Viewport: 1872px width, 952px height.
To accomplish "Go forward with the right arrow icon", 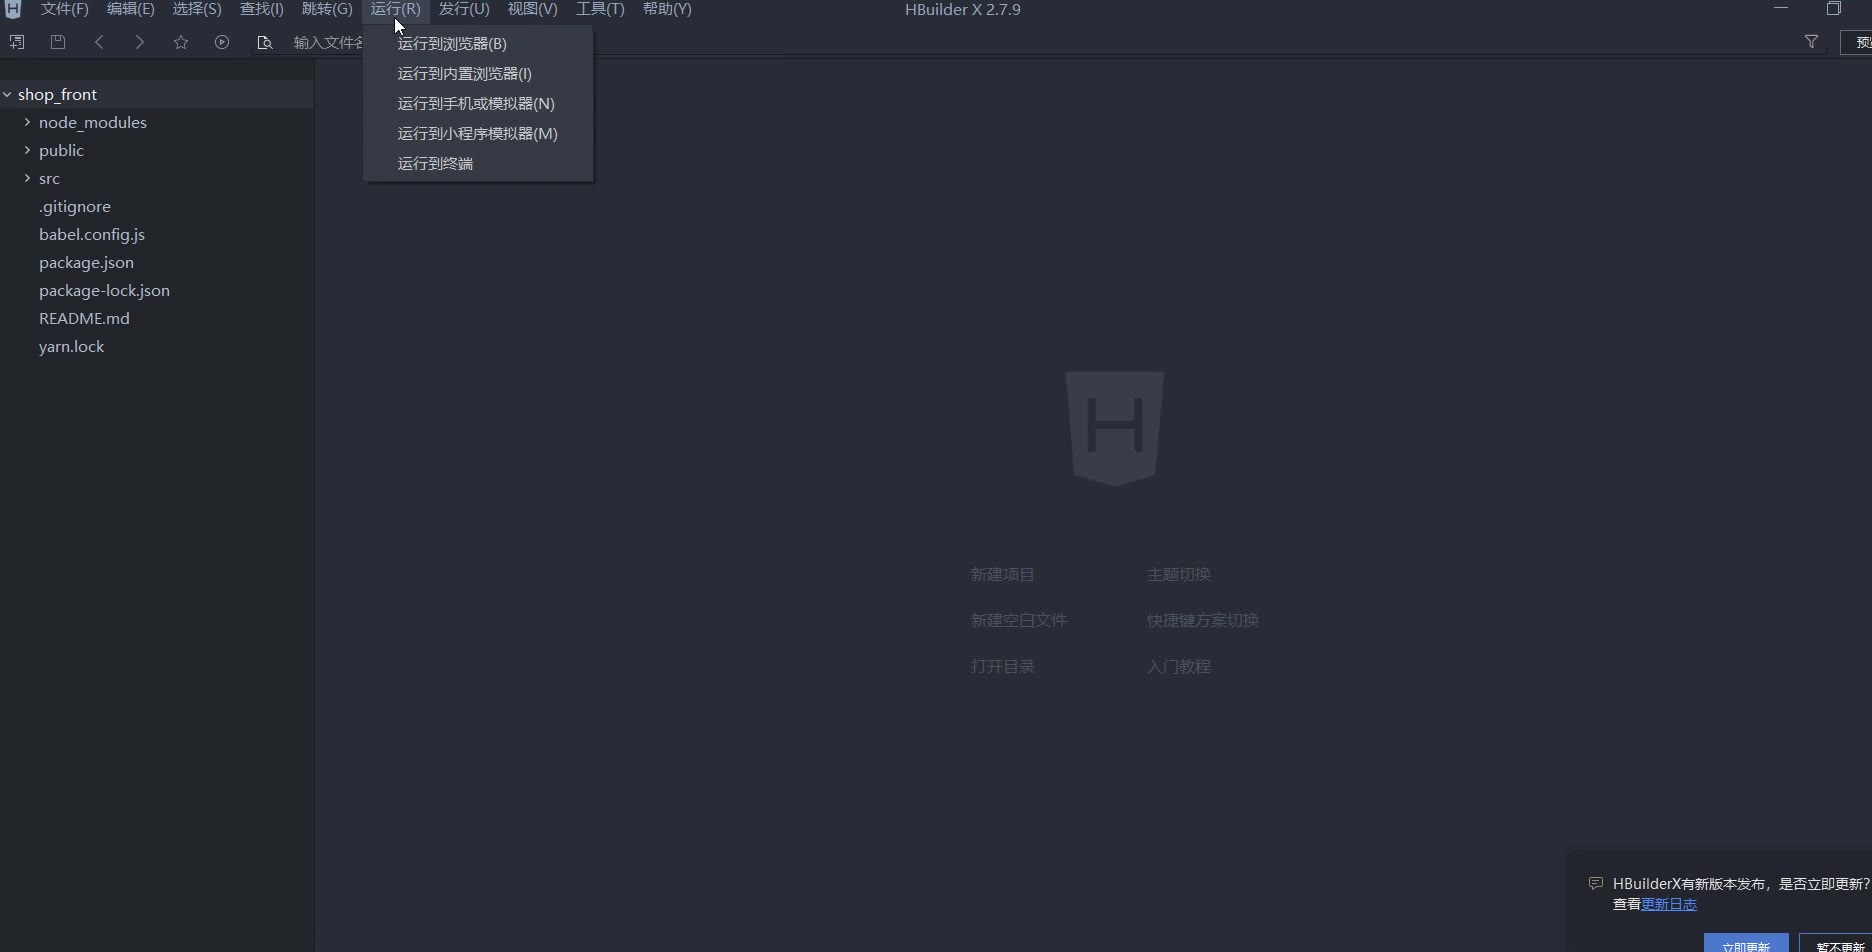I will (x=140, y=42).
